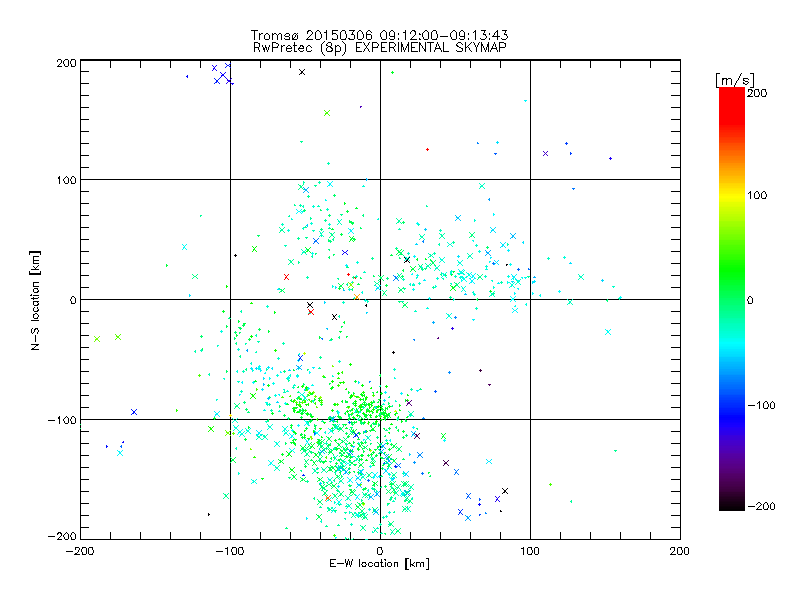Click the black X marker above N-S 100
The width and height of the screenshot is (800, 600).
click(302, 72)
